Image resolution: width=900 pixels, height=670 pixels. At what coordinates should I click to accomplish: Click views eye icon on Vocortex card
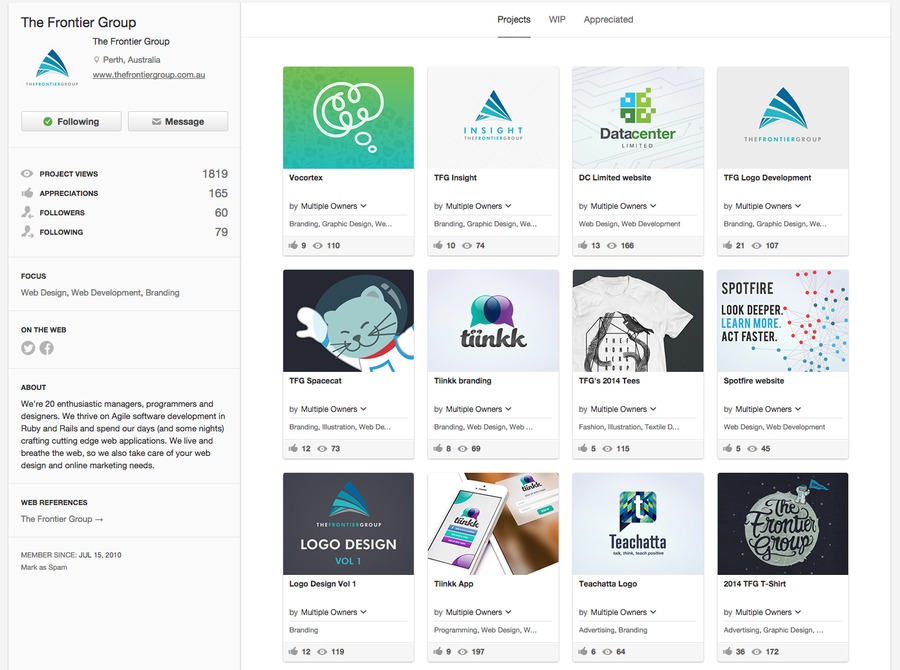317,246
